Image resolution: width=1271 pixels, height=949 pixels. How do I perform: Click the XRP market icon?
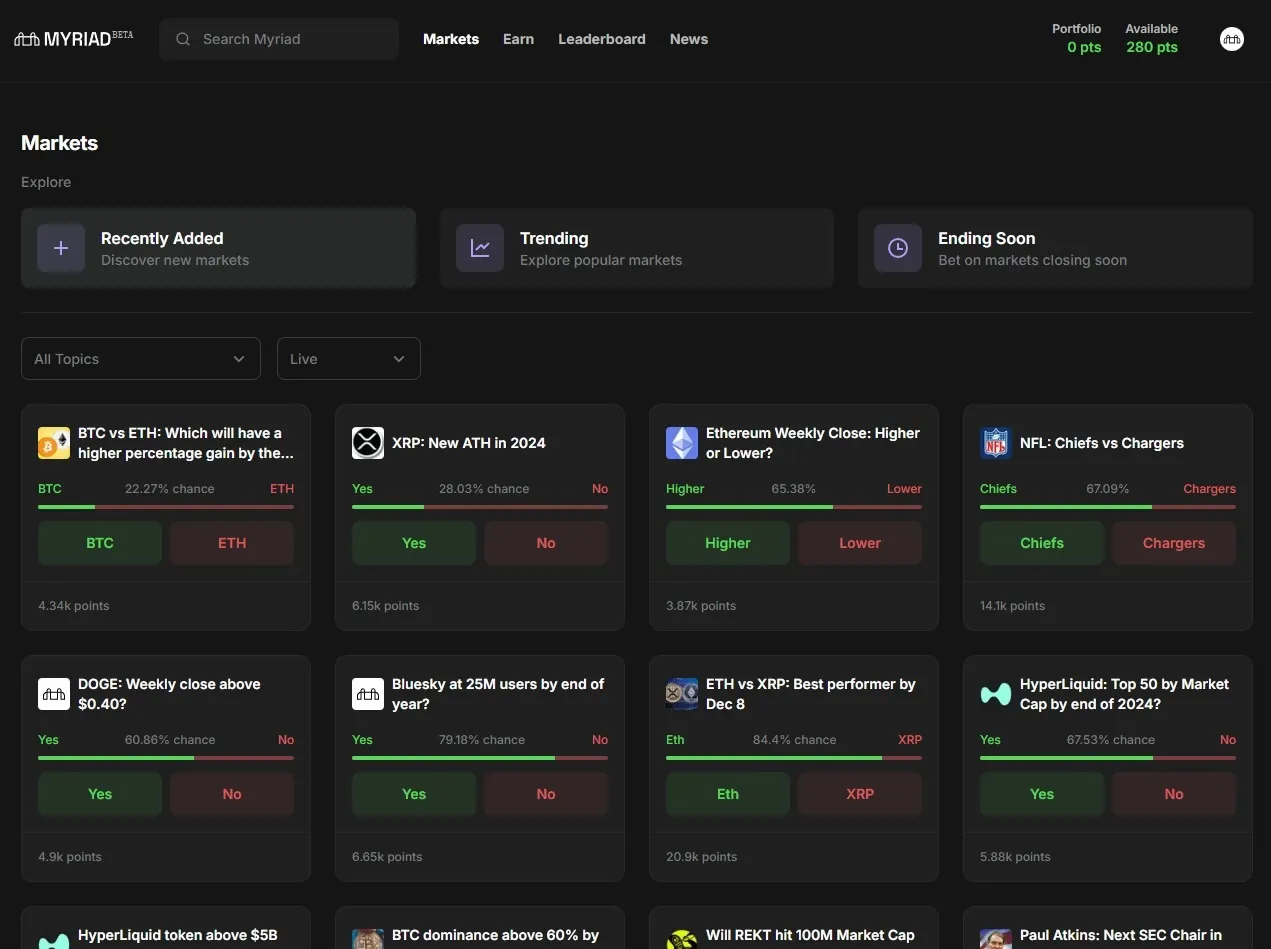click(368, 443)
